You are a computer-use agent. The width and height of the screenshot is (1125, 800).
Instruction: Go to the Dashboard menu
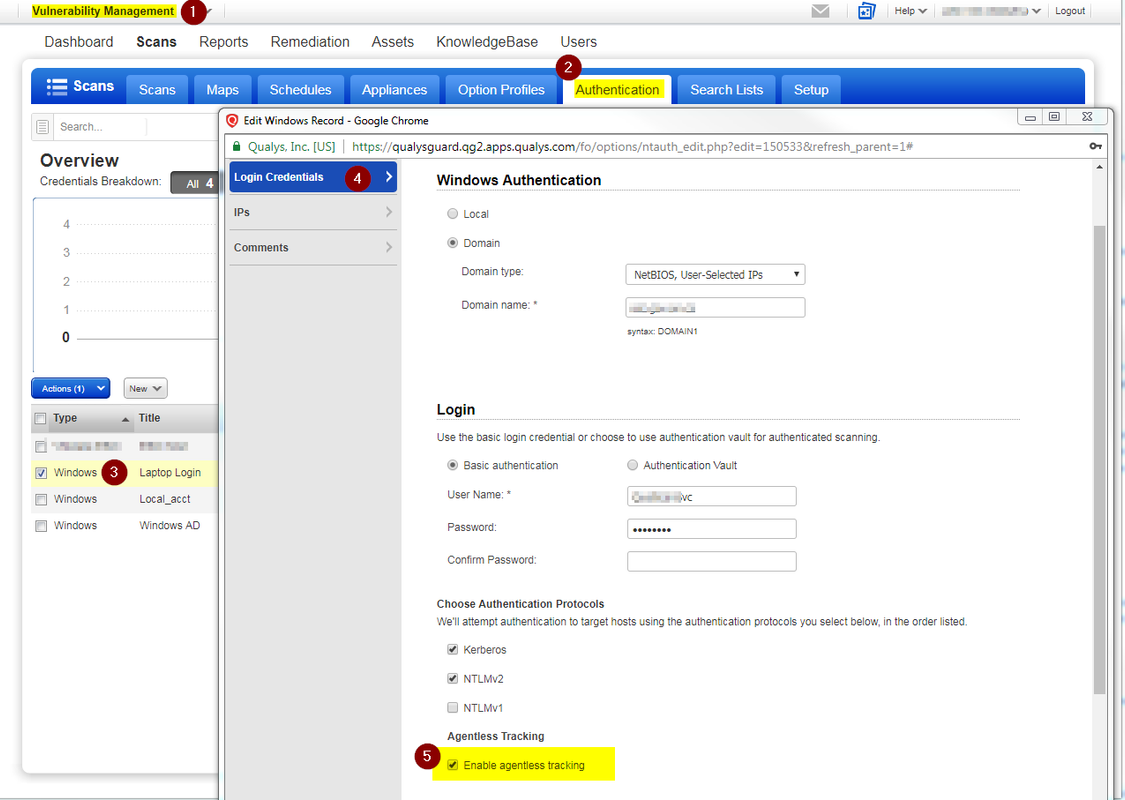coord(79,42)
